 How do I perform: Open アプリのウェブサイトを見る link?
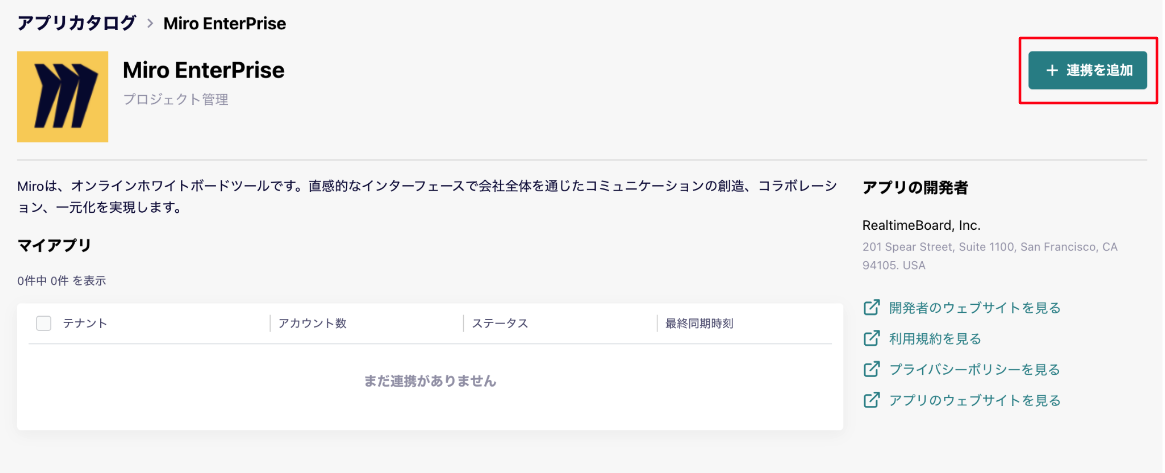point(975,400)
